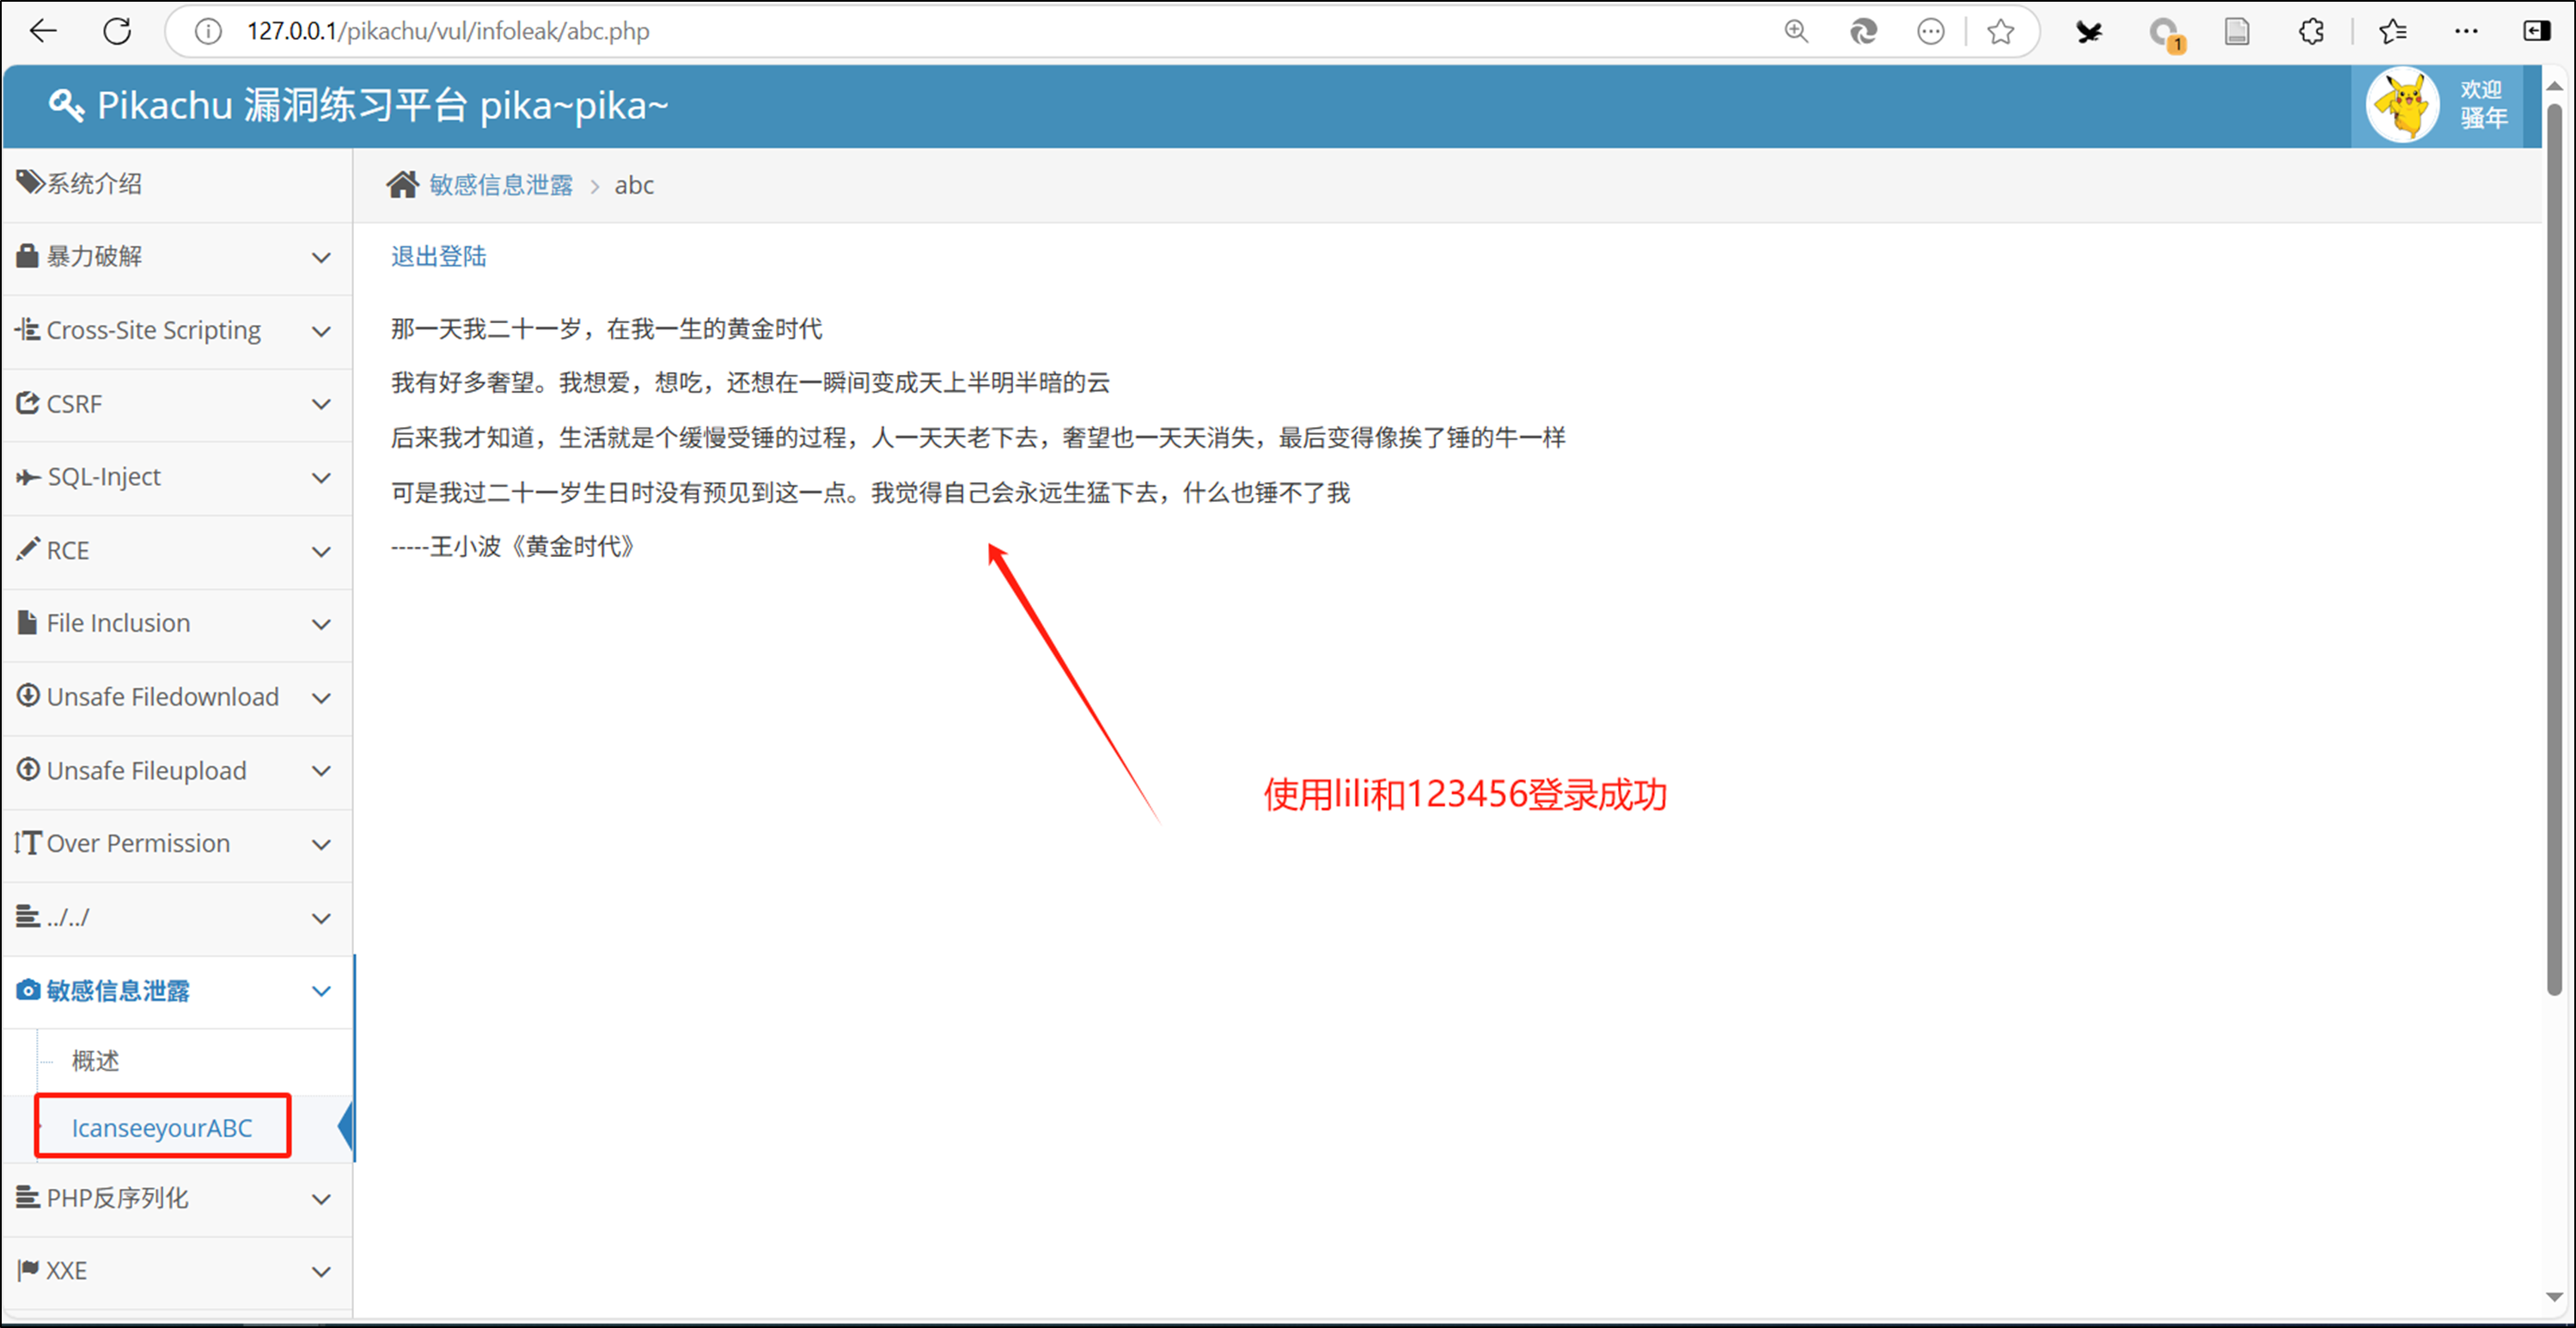Expand the File Inclusion chevron
This screenshot has height=1328, width=2576.
point(321,625)
